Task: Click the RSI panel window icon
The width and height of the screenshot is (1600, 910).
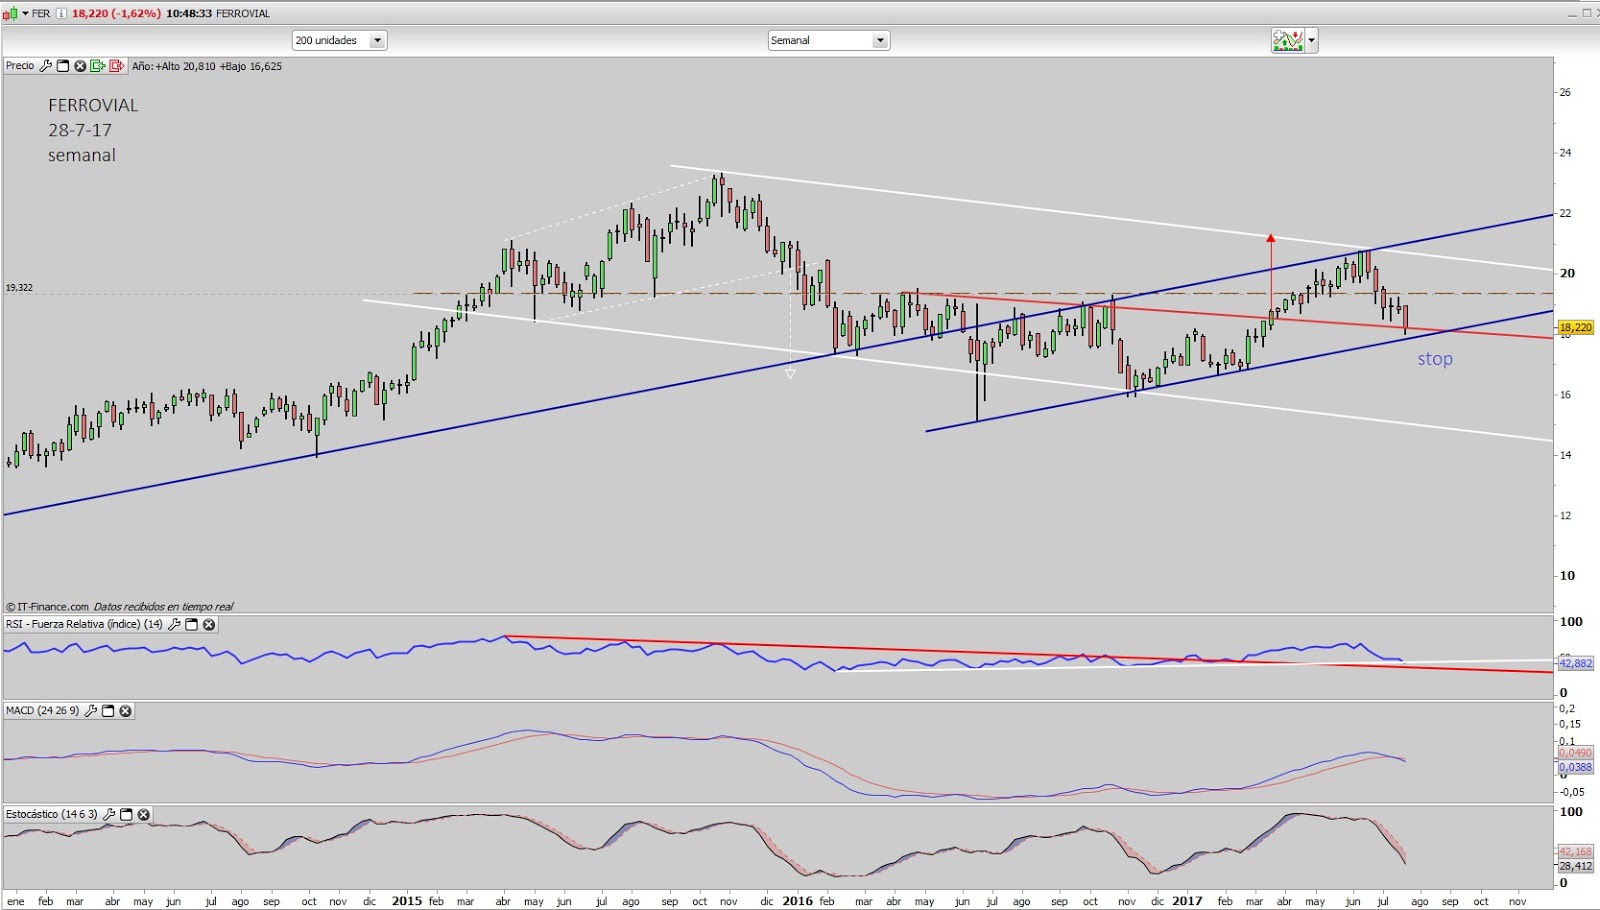Action: 192,625
